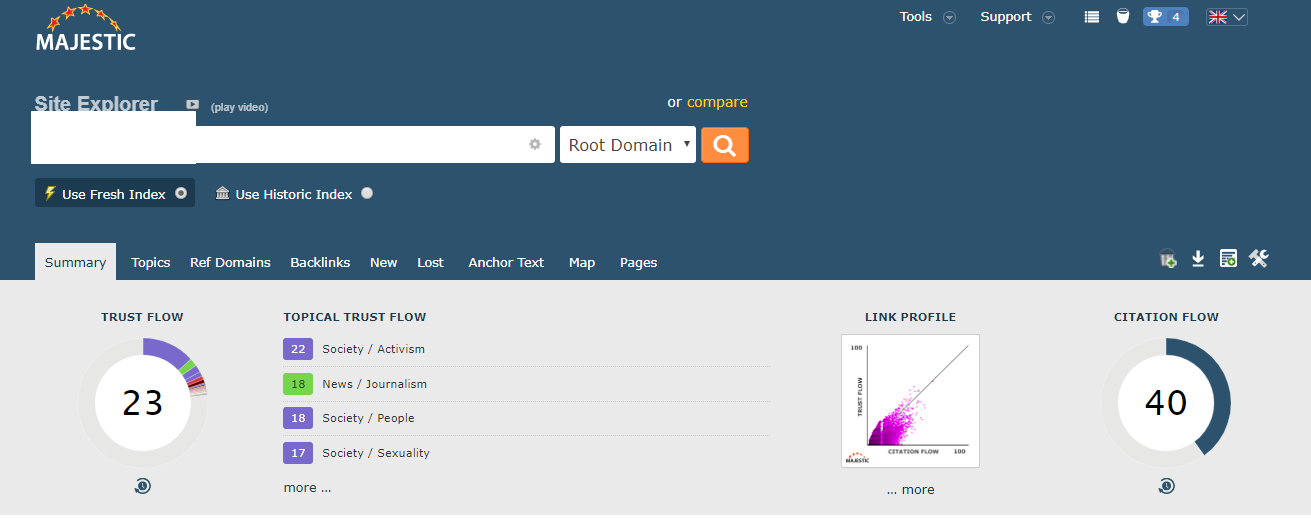Open the wrench tools icon

pyautogui.click(x=1258, y=260)
